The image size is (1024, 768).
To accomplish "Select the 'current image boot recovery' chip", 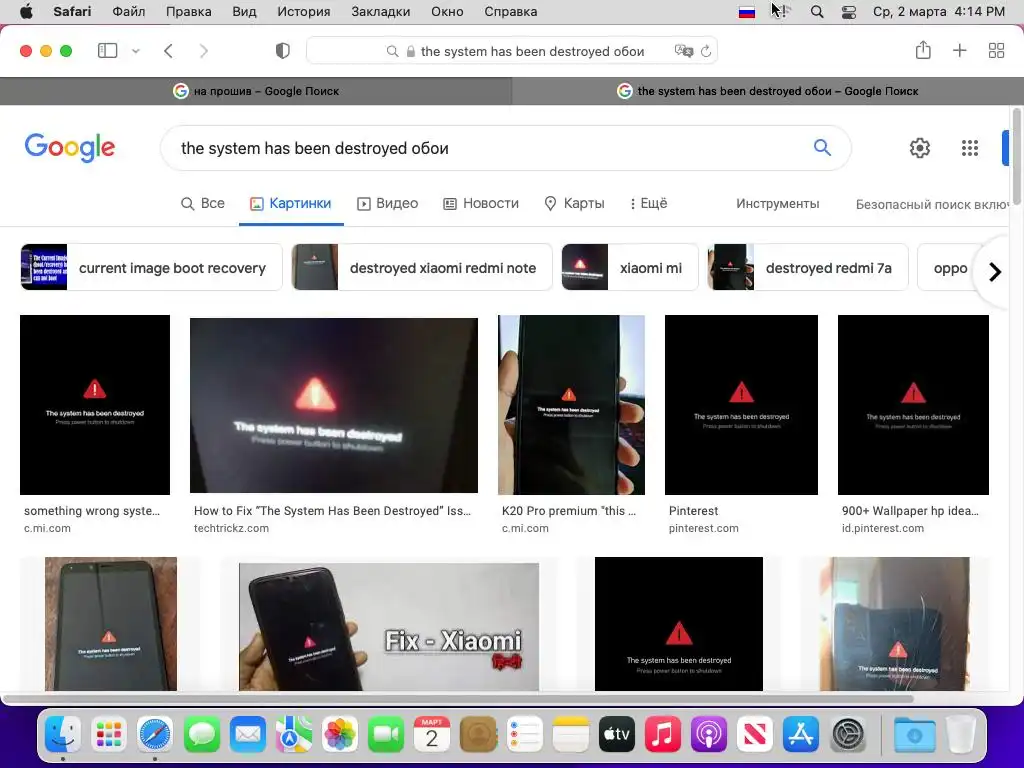I will 152,267.
